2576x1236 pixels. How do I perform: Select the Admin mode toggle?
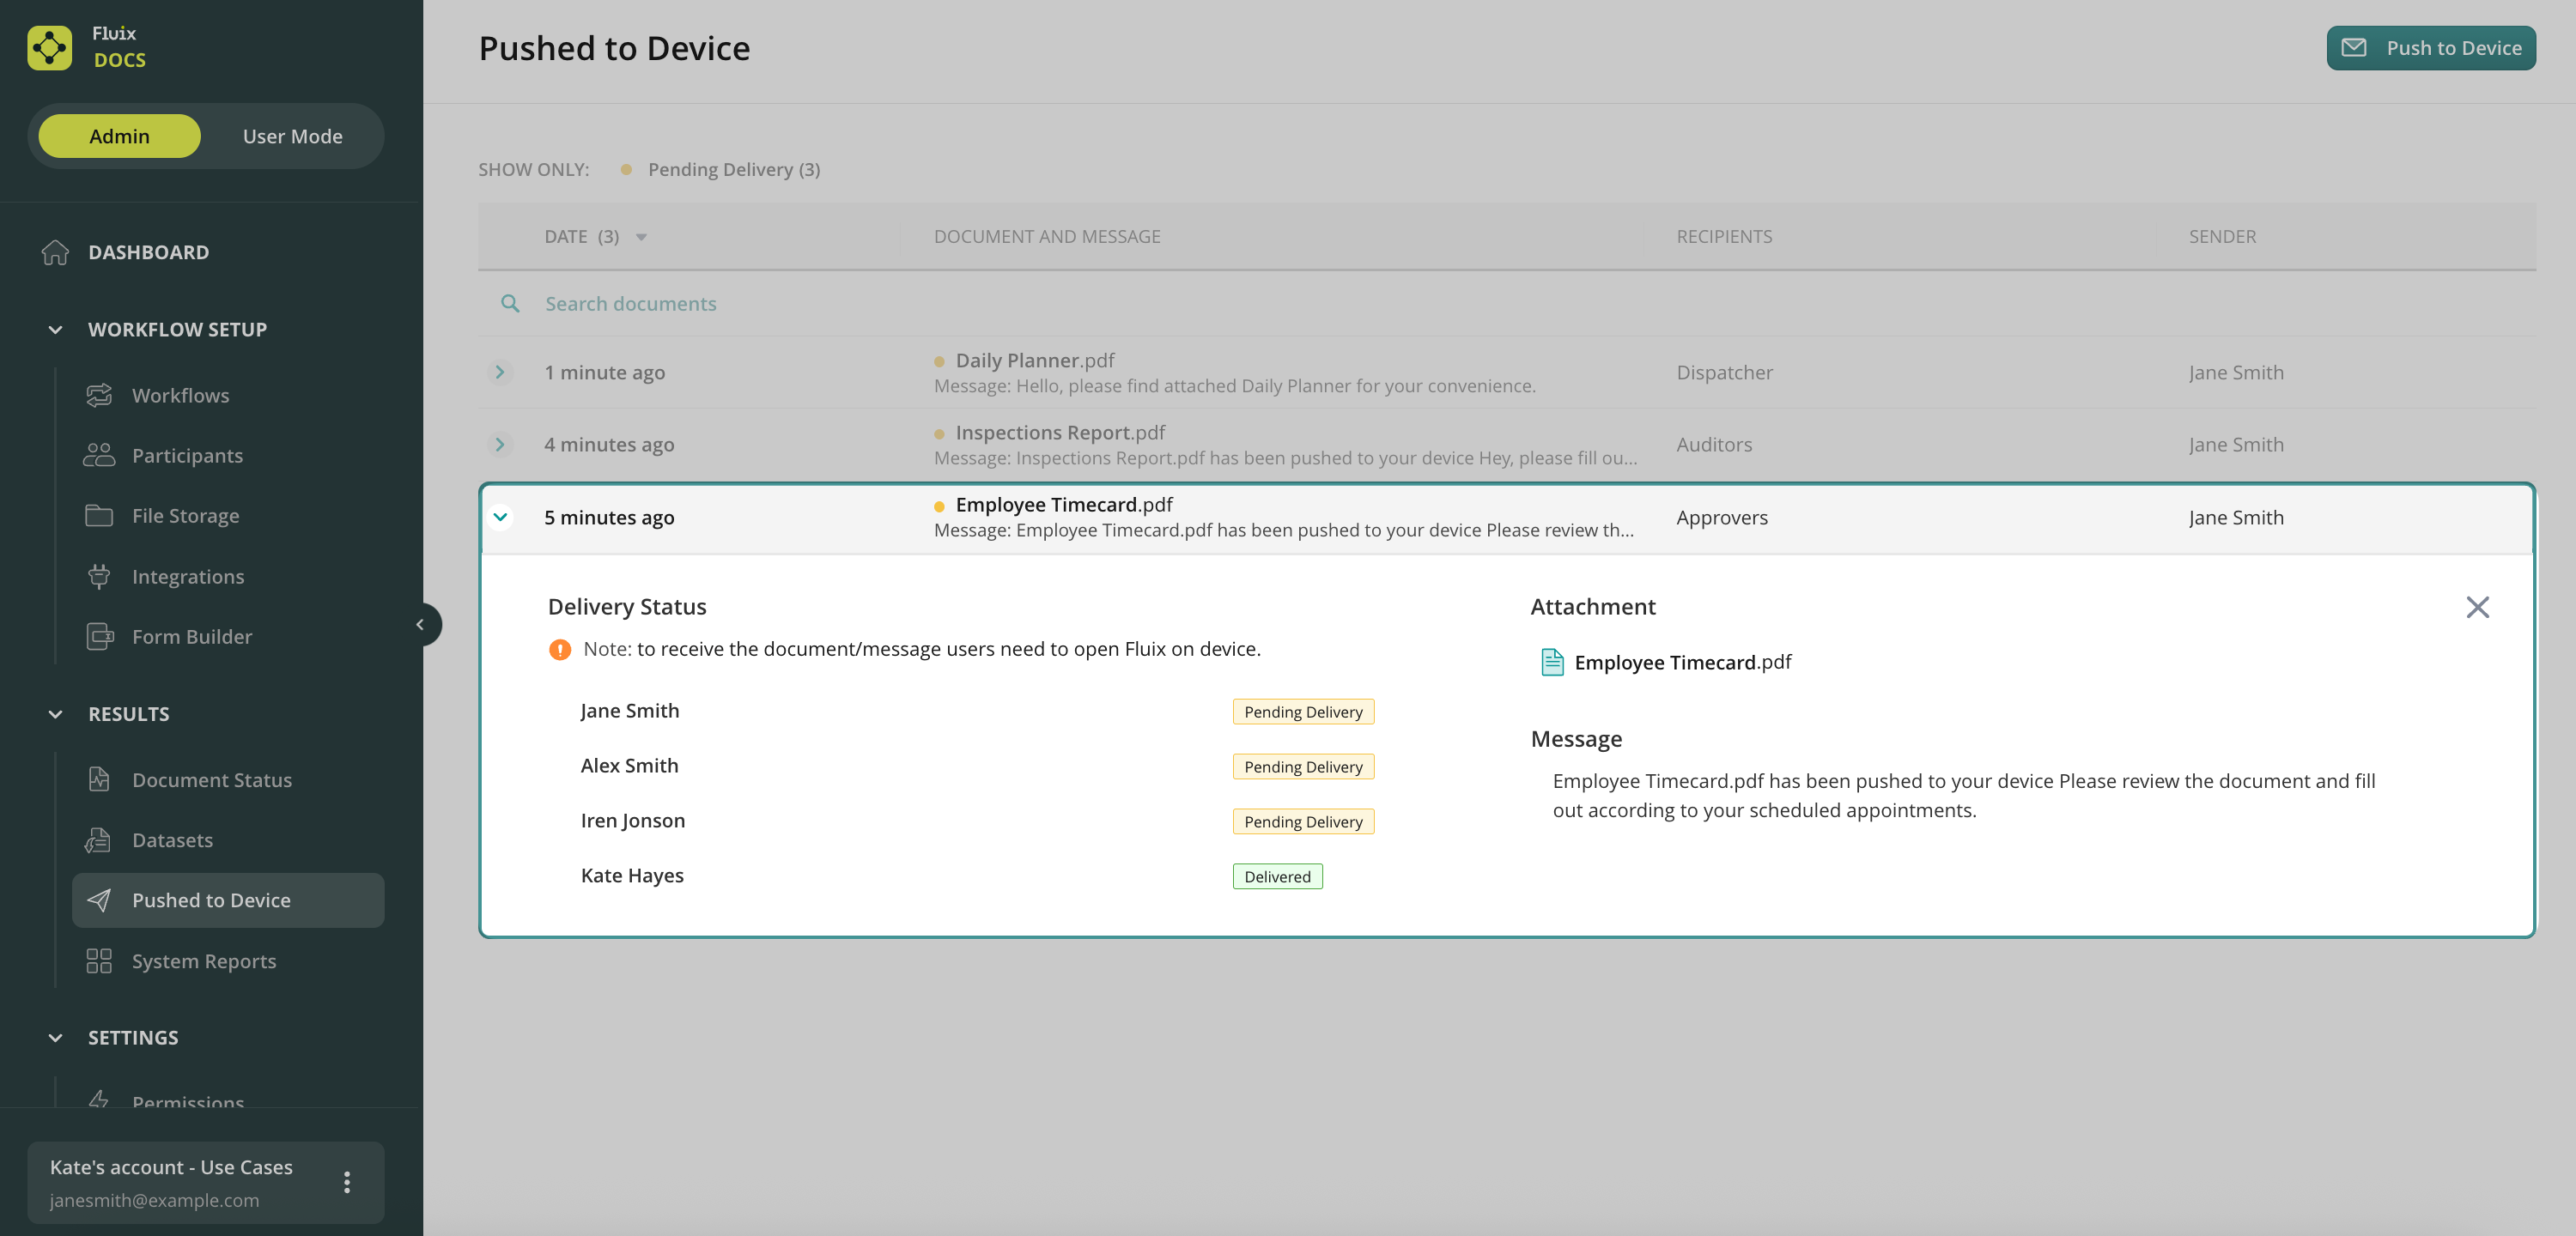(x=119, y=136)
